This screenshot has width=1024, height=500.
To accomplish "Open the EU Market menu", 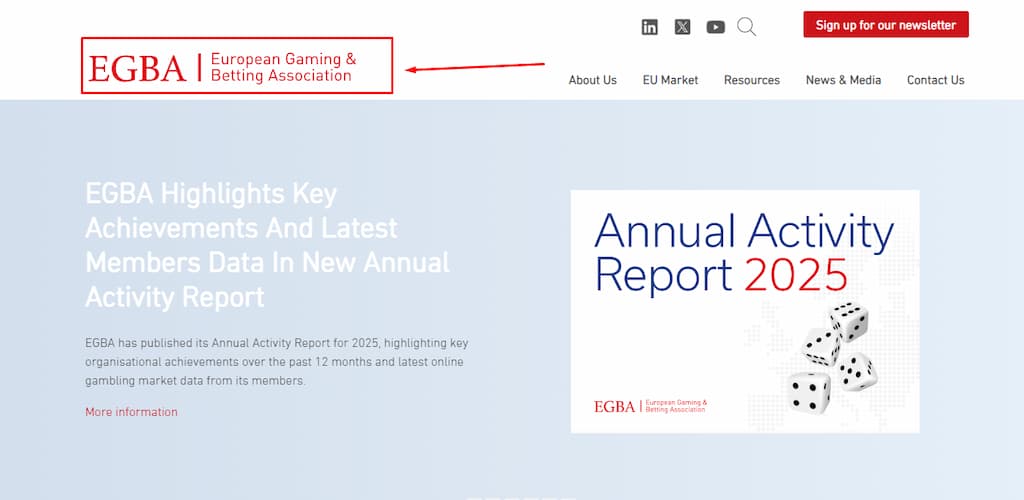I will [x=670, y=80].
